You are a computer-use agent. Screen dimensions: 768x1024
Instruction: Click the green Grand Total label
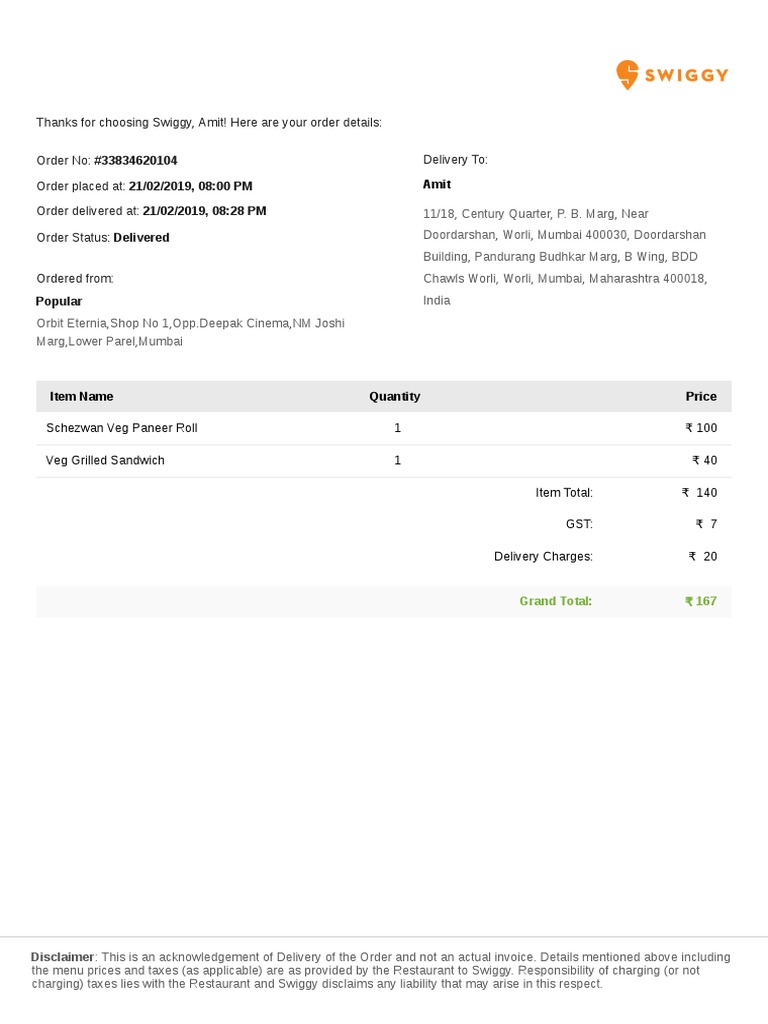555,601
